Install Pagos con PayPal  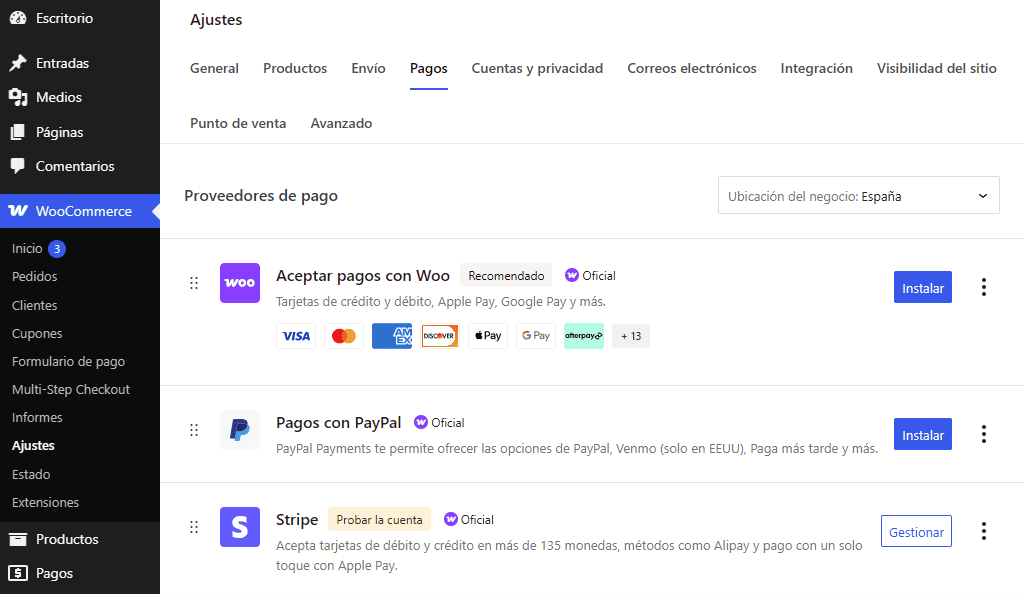tap(923, 434)
